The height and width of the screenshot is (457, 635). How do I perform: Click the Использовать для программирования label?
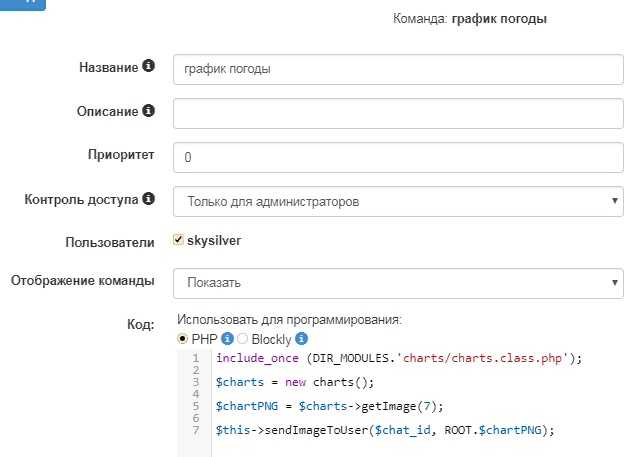click(289, 320)
